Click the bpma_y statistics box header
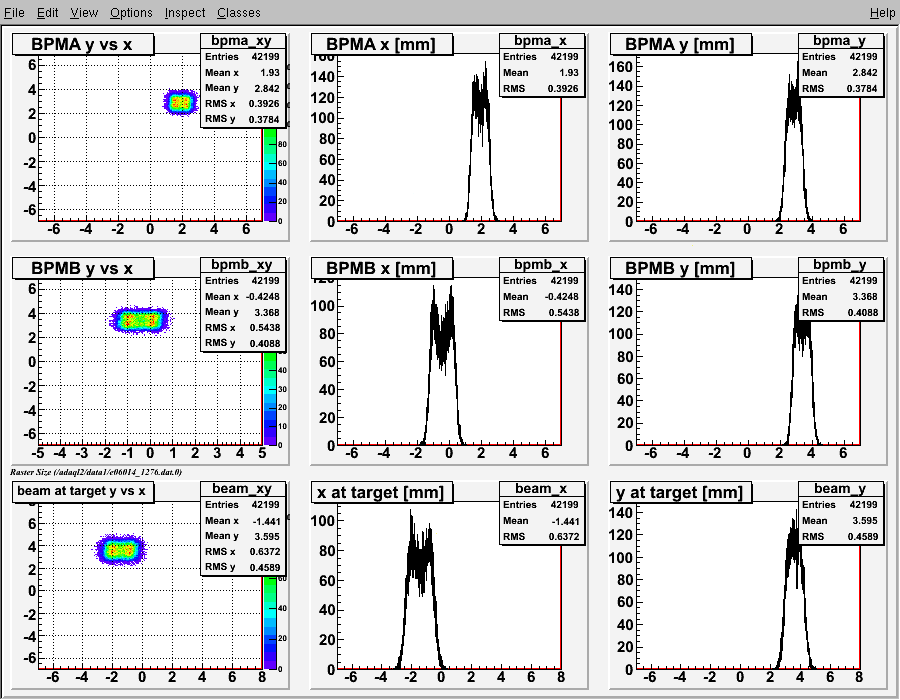Image resolution: width=900 pixels, height=700 pixels. tap(840, 41)
